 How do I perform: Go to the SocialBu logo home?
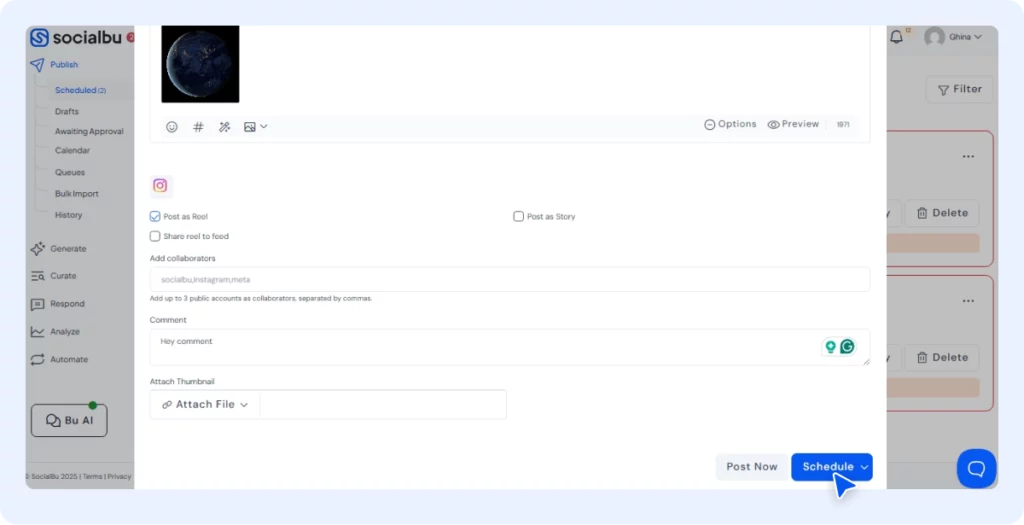coord(76,38)
